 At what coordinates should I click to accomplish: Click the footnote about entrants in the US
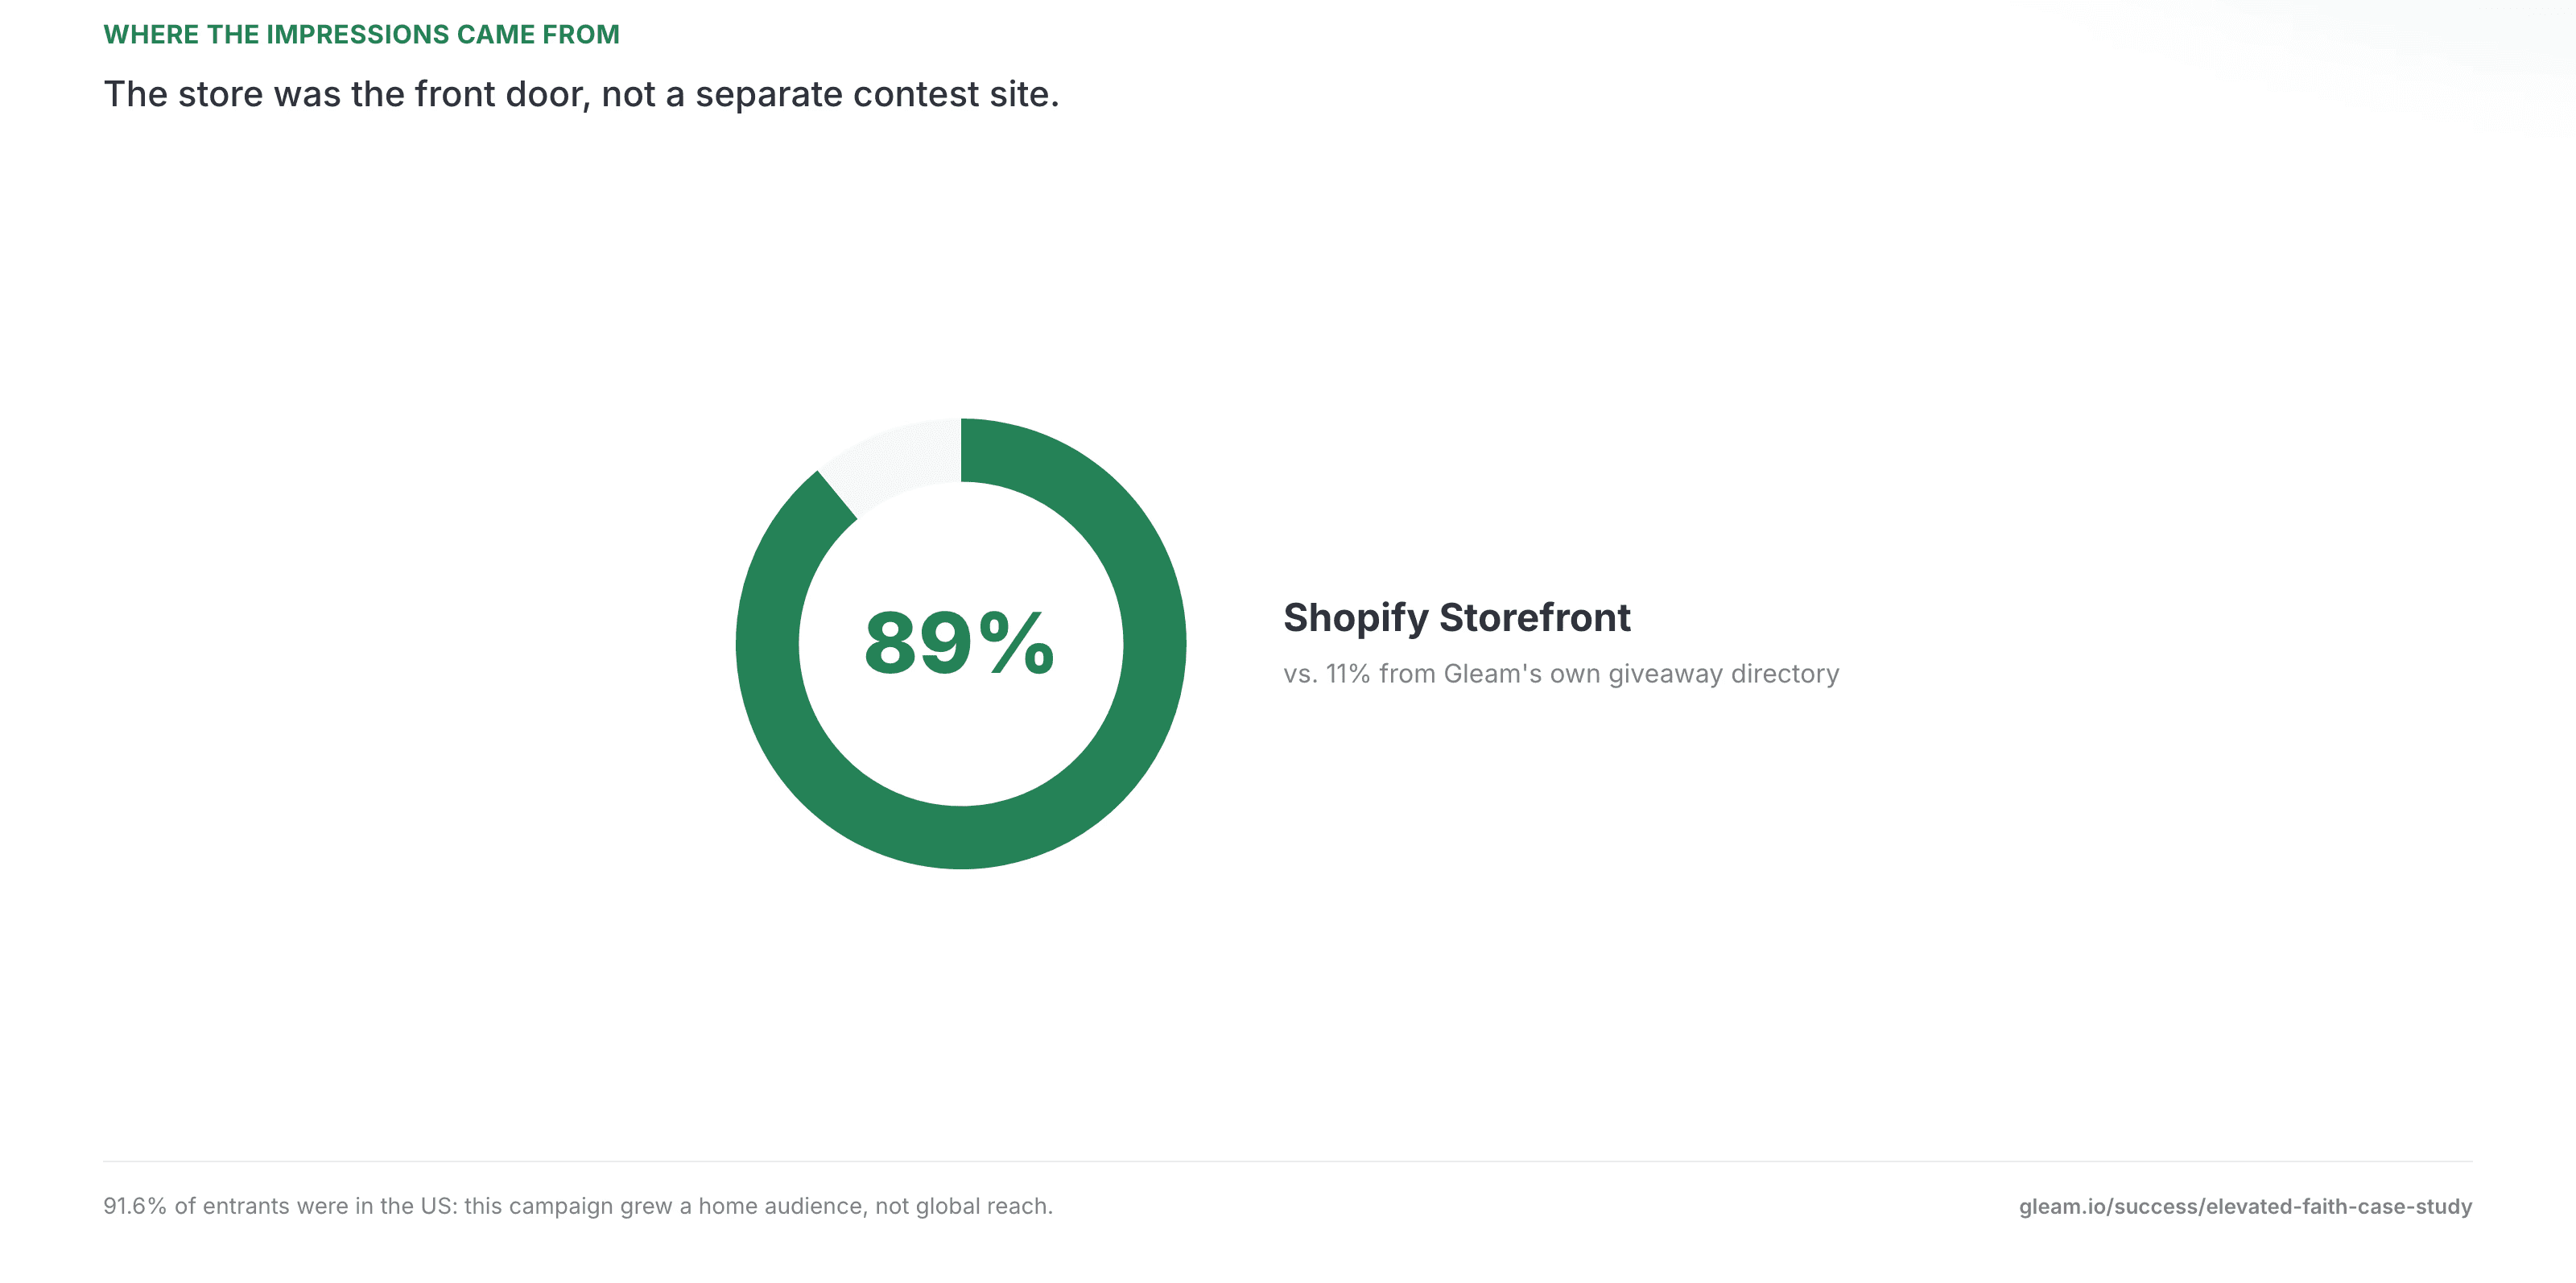(578, 1206)
